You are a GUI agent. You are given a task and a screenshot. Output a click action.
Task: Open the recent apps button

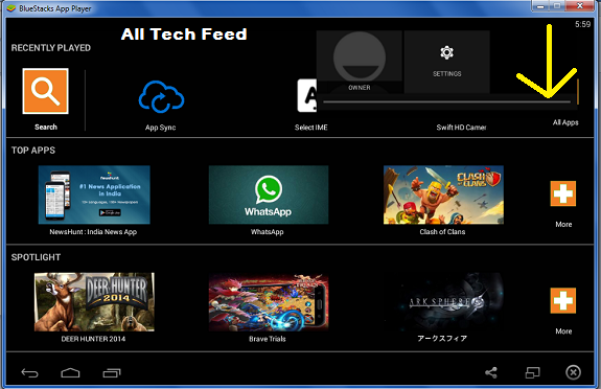click(112, 373)
